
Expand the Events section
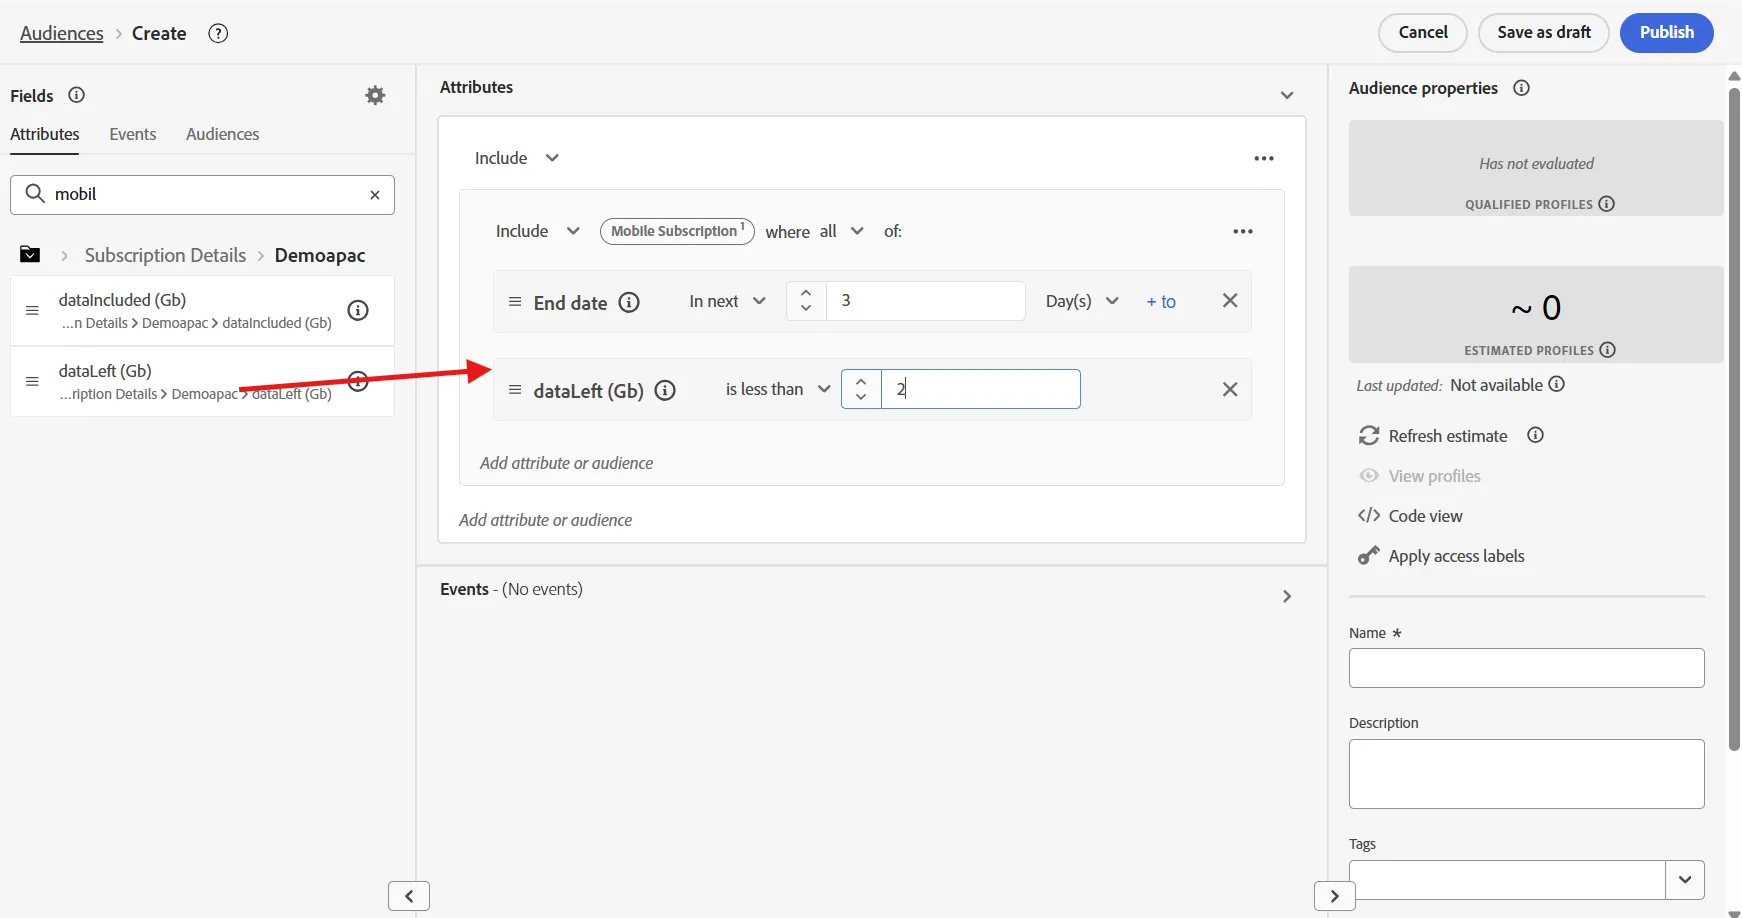(x=1287, y=596)
